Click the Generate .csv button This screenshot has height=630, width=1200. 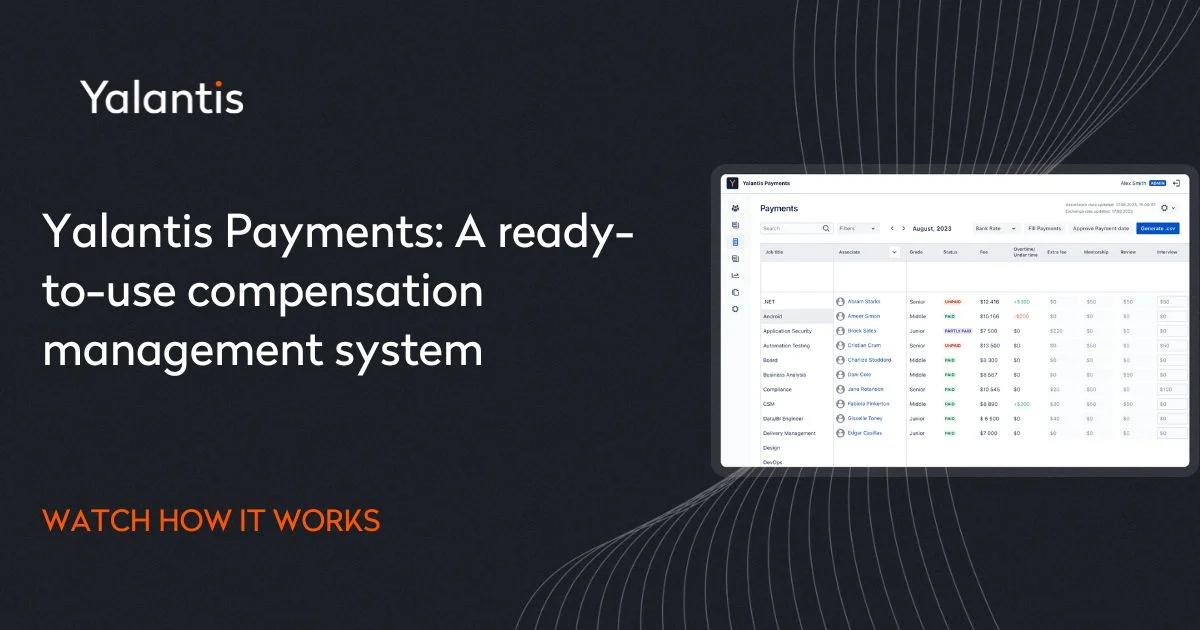(x=1158, y=228)
